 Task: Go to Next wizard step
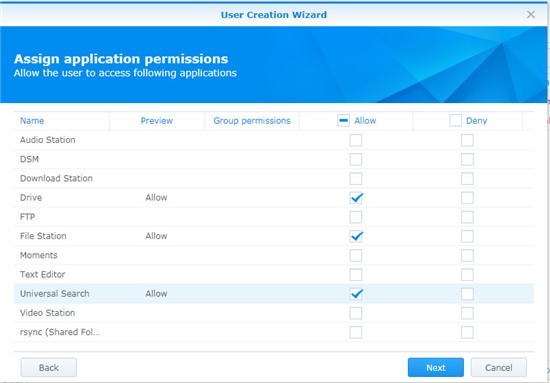click(x=436, y=368)
